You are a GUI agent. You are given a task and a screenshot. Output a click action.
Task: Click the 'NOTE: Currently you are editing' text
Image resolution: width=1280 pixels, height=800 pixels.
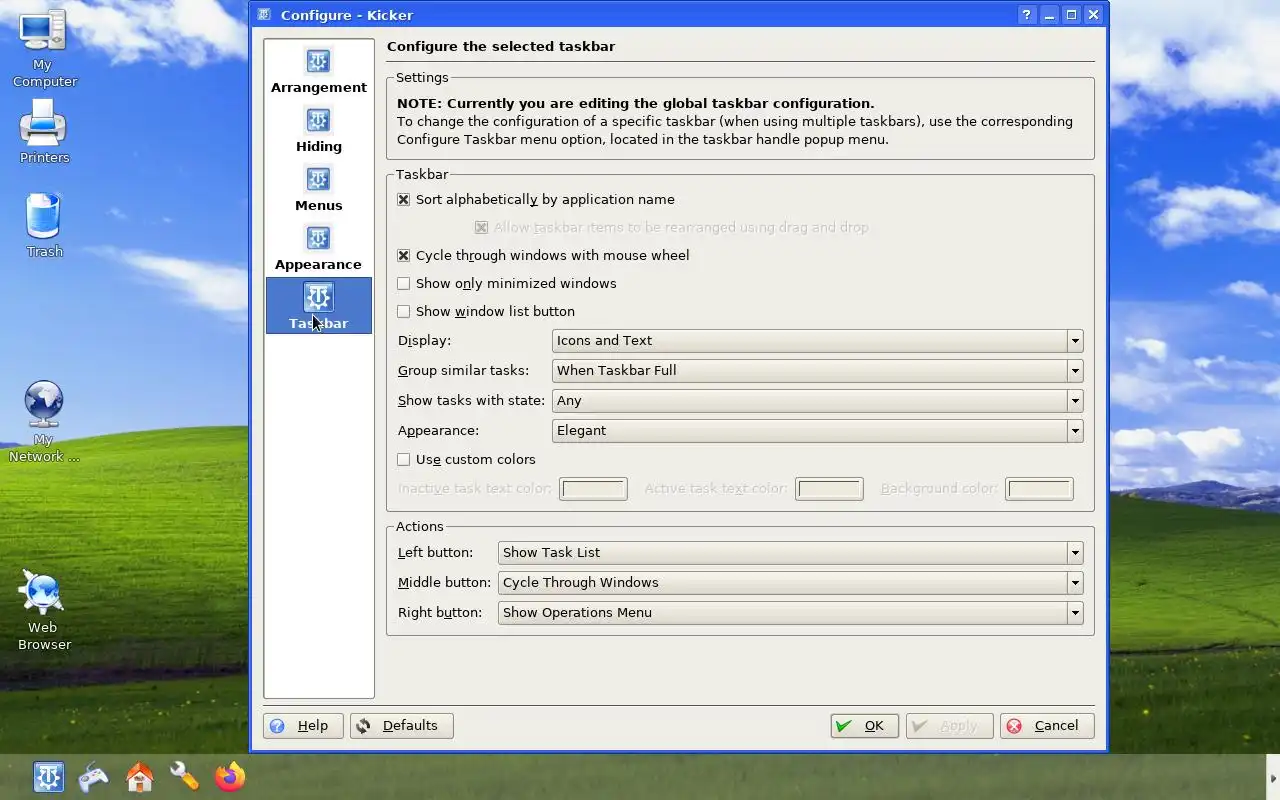click(635, 103)
